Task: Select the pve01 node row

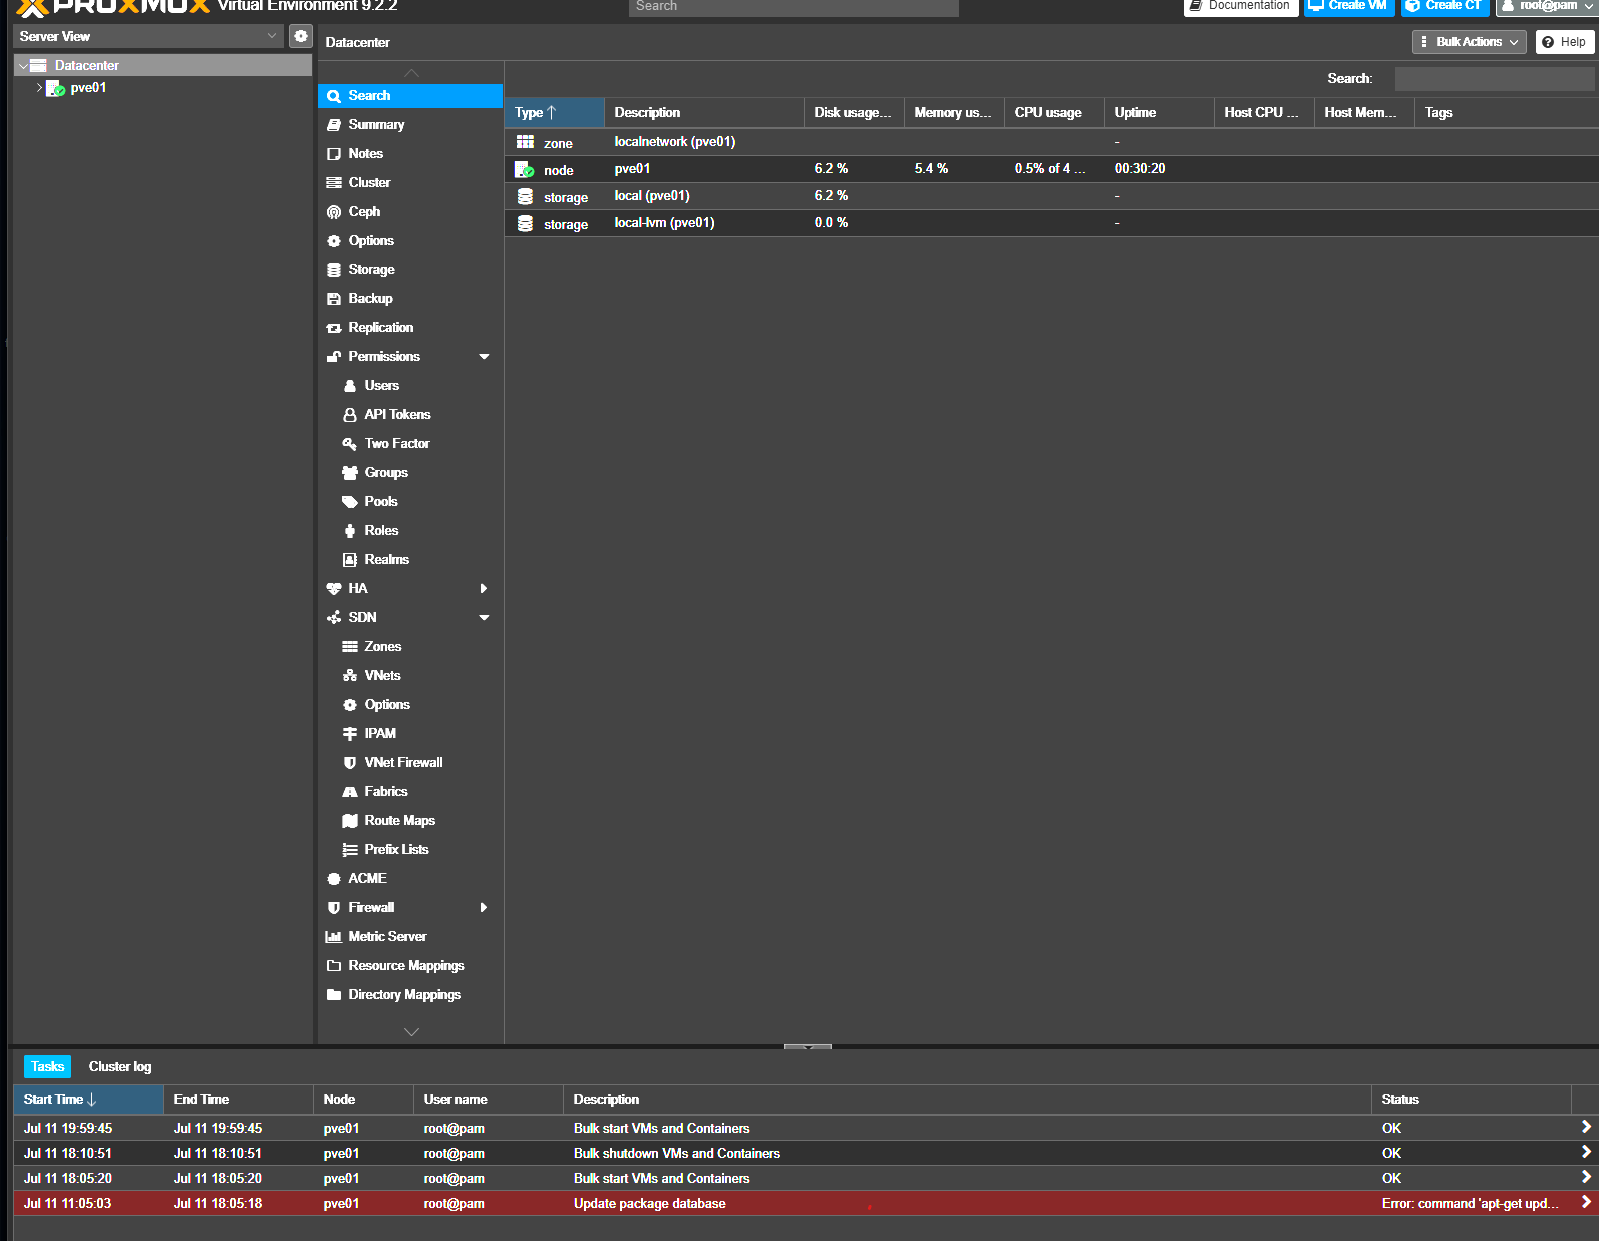Action: point(1051,169)
